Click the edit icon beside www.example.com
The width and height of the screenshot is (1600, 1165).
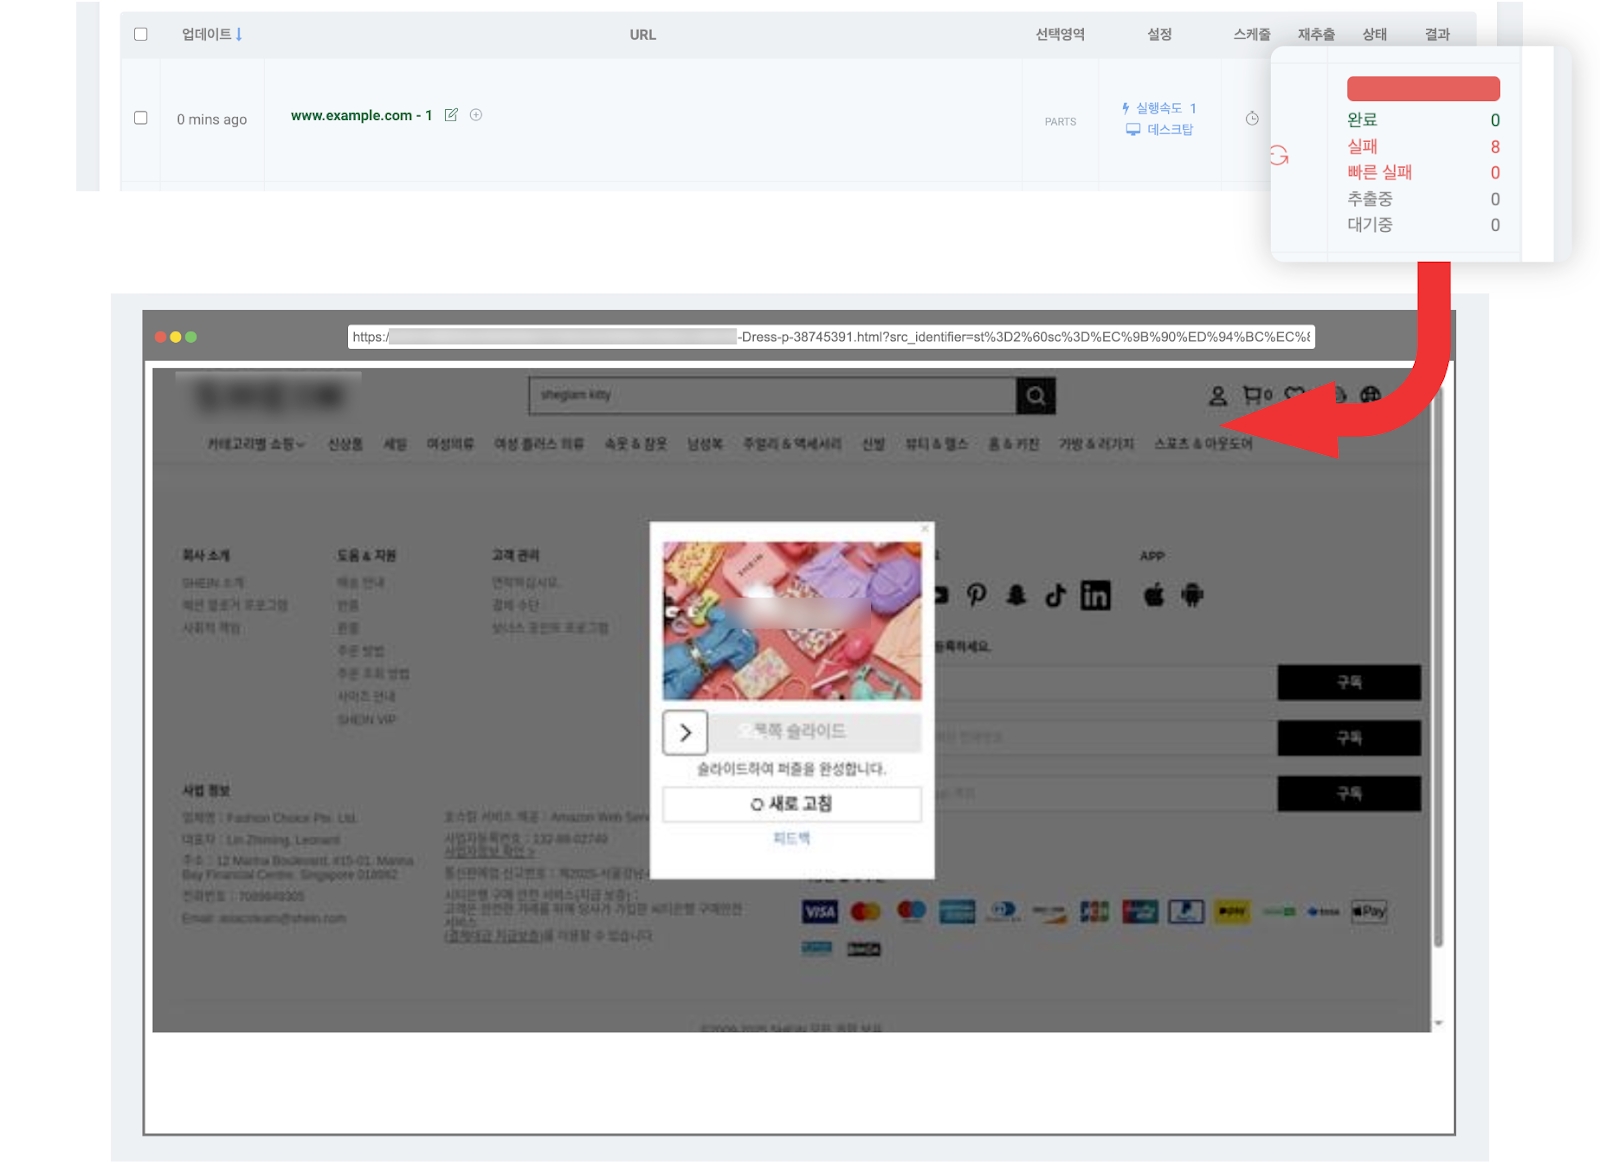click(x=451, y=115)
